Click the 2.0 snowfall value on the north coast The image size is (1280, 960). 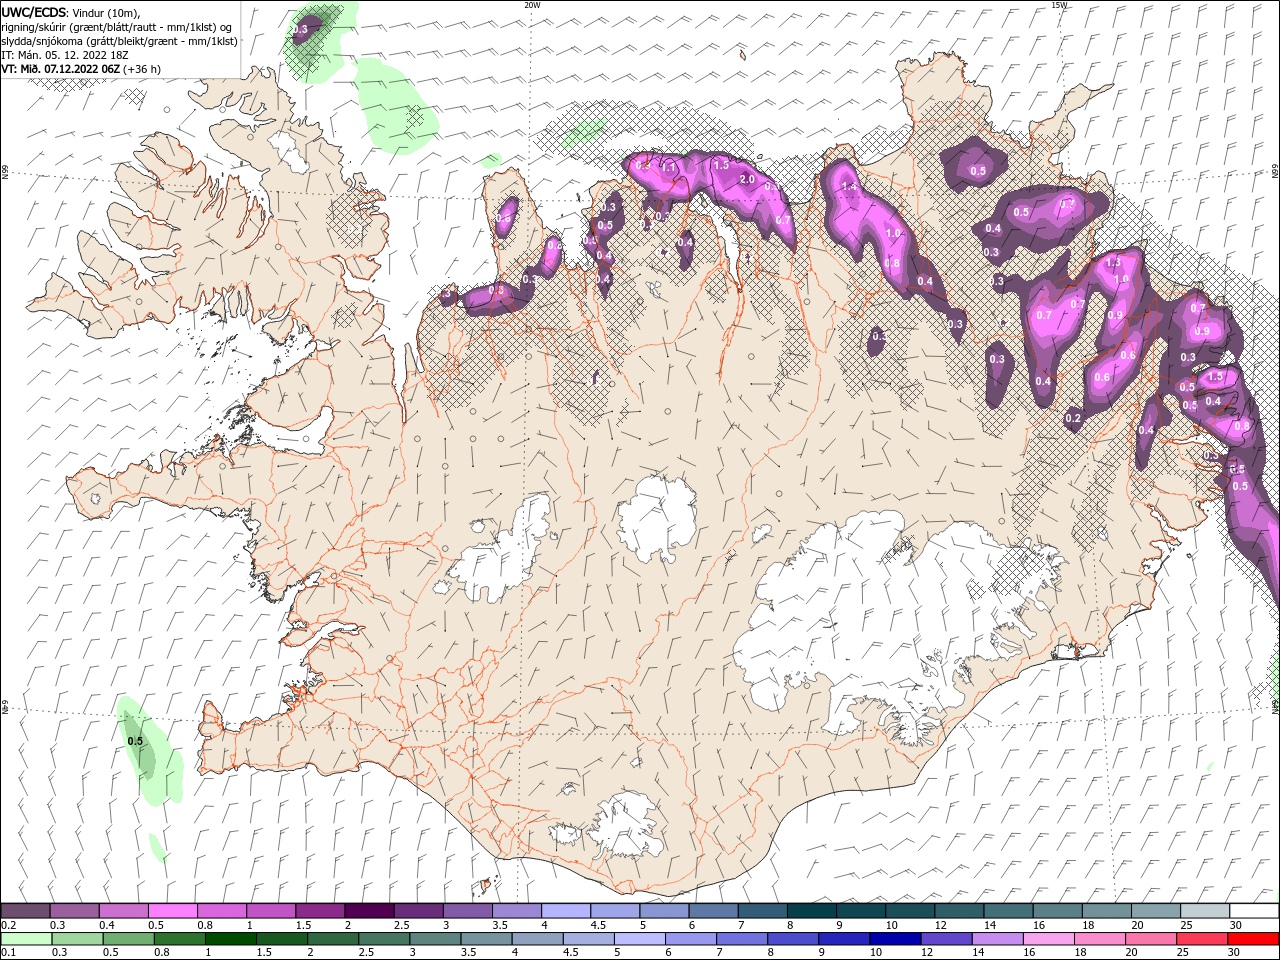click(x=747, y=179)
